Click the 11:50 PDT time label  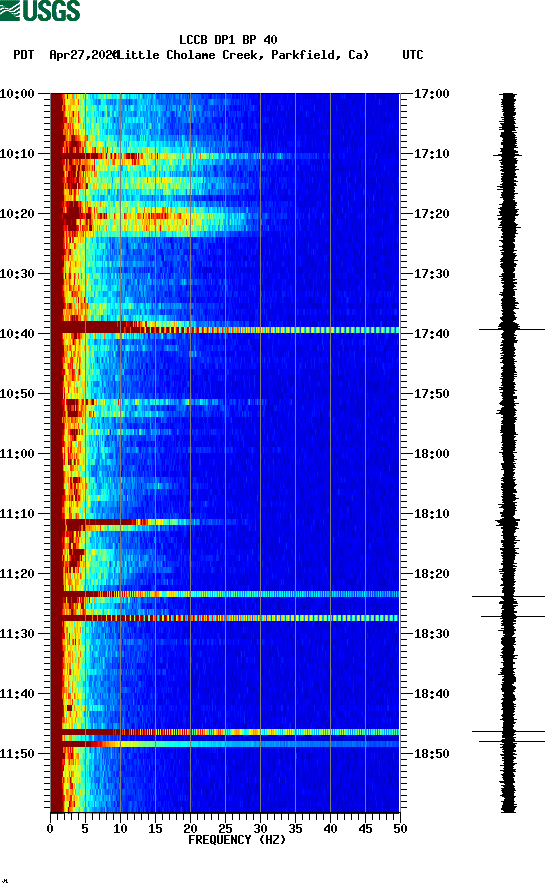tap(17, 754)
